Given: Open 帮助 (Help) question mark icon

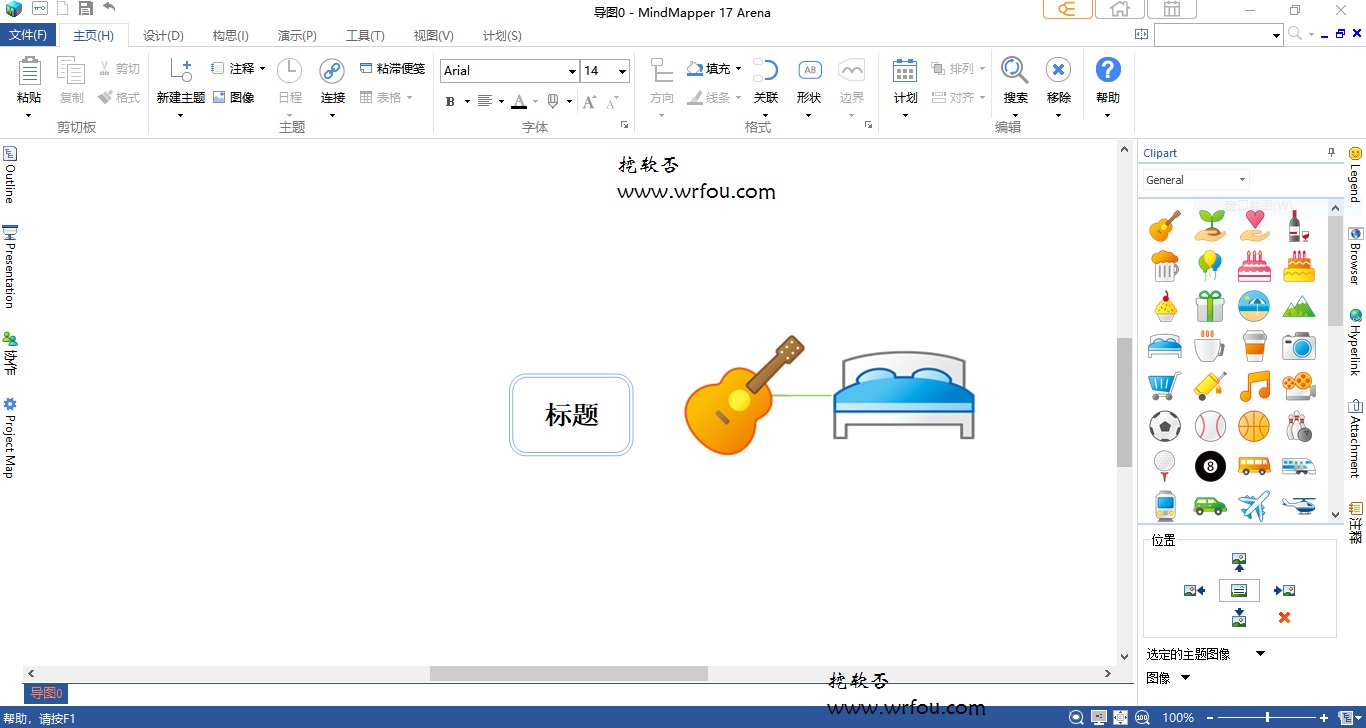Looking at the screenshot, I should click(1108, 70).
